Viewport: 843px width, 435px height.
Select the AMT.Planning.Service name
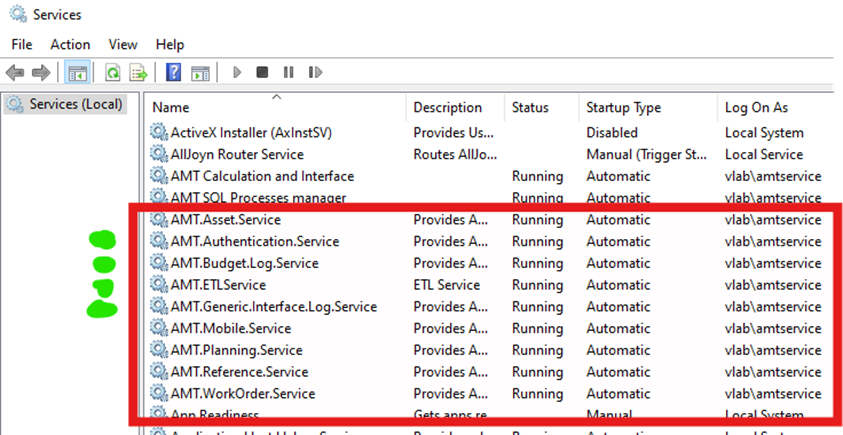point(237,351)
